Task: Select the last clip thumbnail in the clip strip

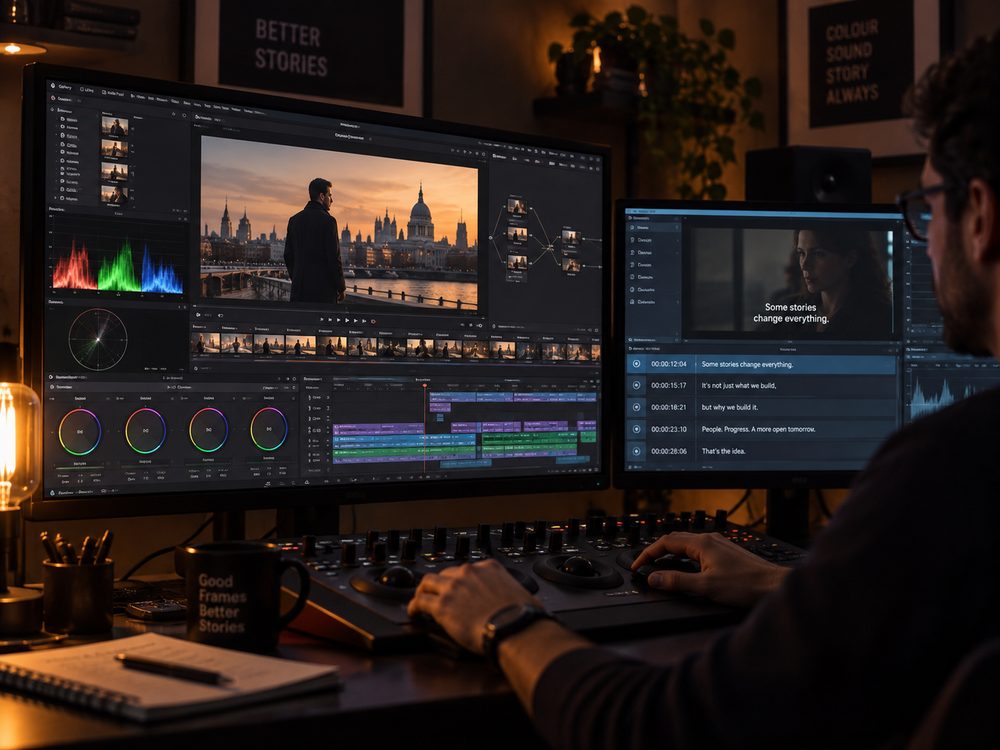Action: click(x=595, y=353)
